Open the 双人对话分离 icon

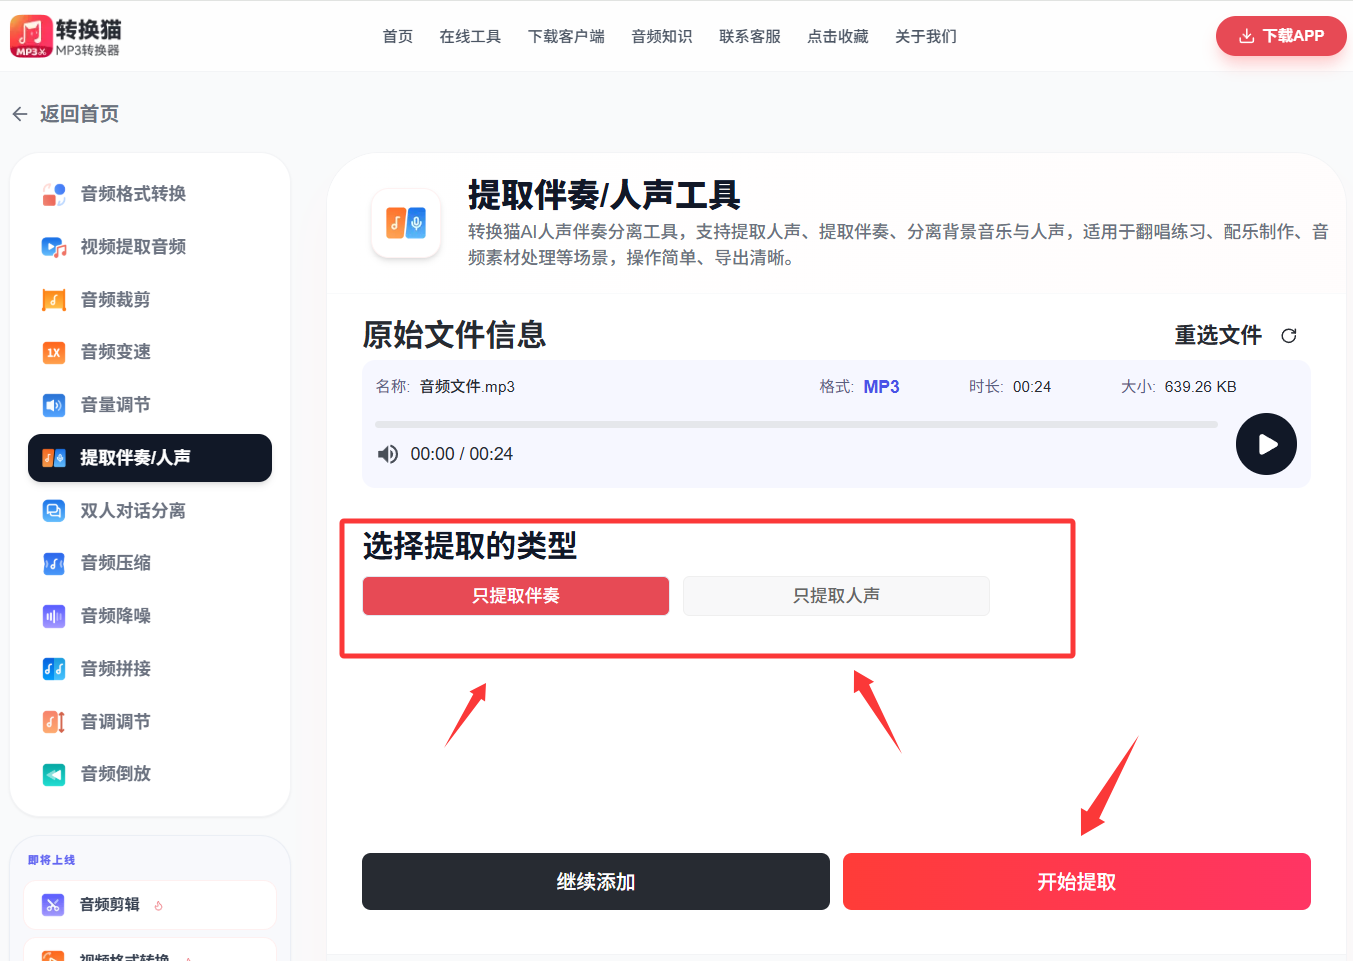pos(54,511)
